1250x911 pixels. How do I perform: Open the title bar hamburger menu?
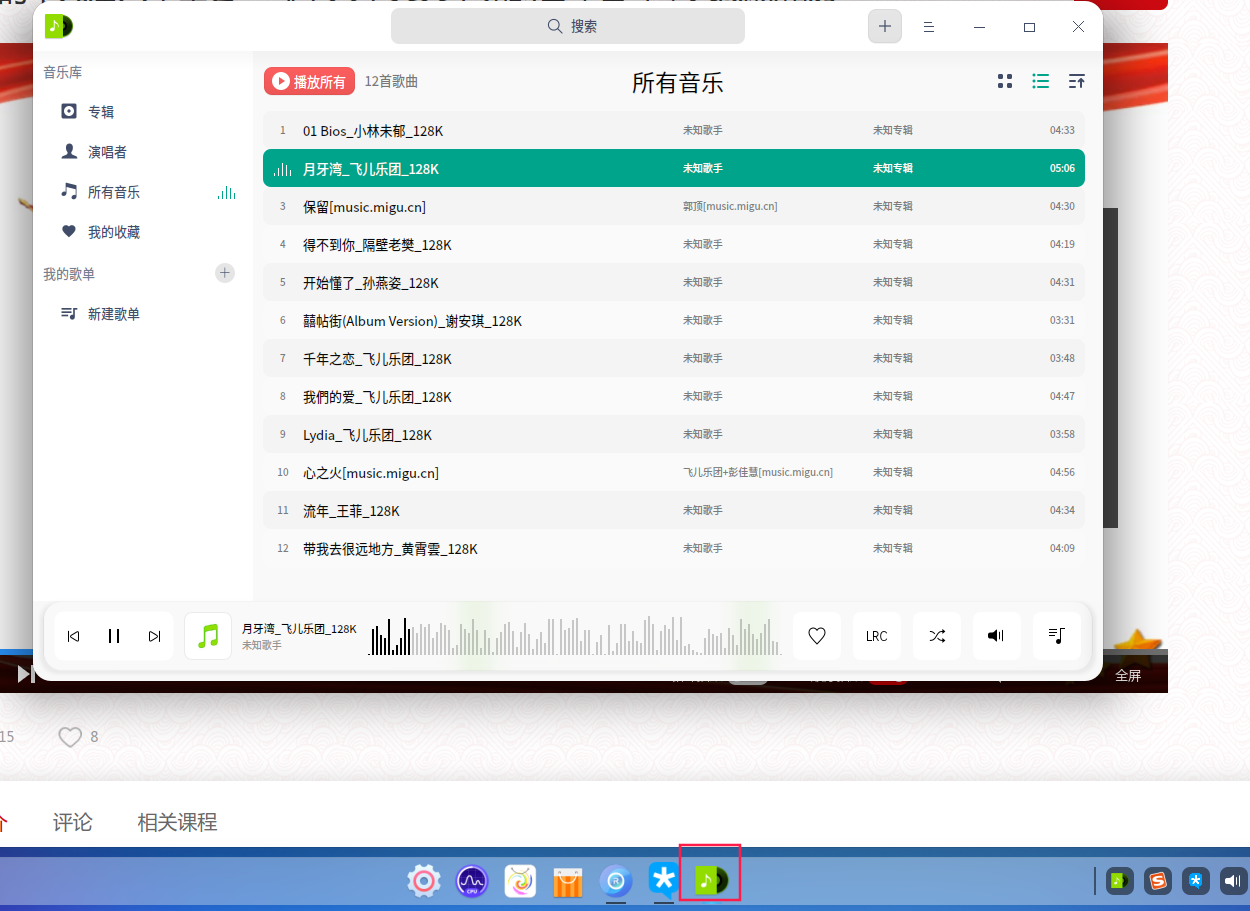(929, 27)
